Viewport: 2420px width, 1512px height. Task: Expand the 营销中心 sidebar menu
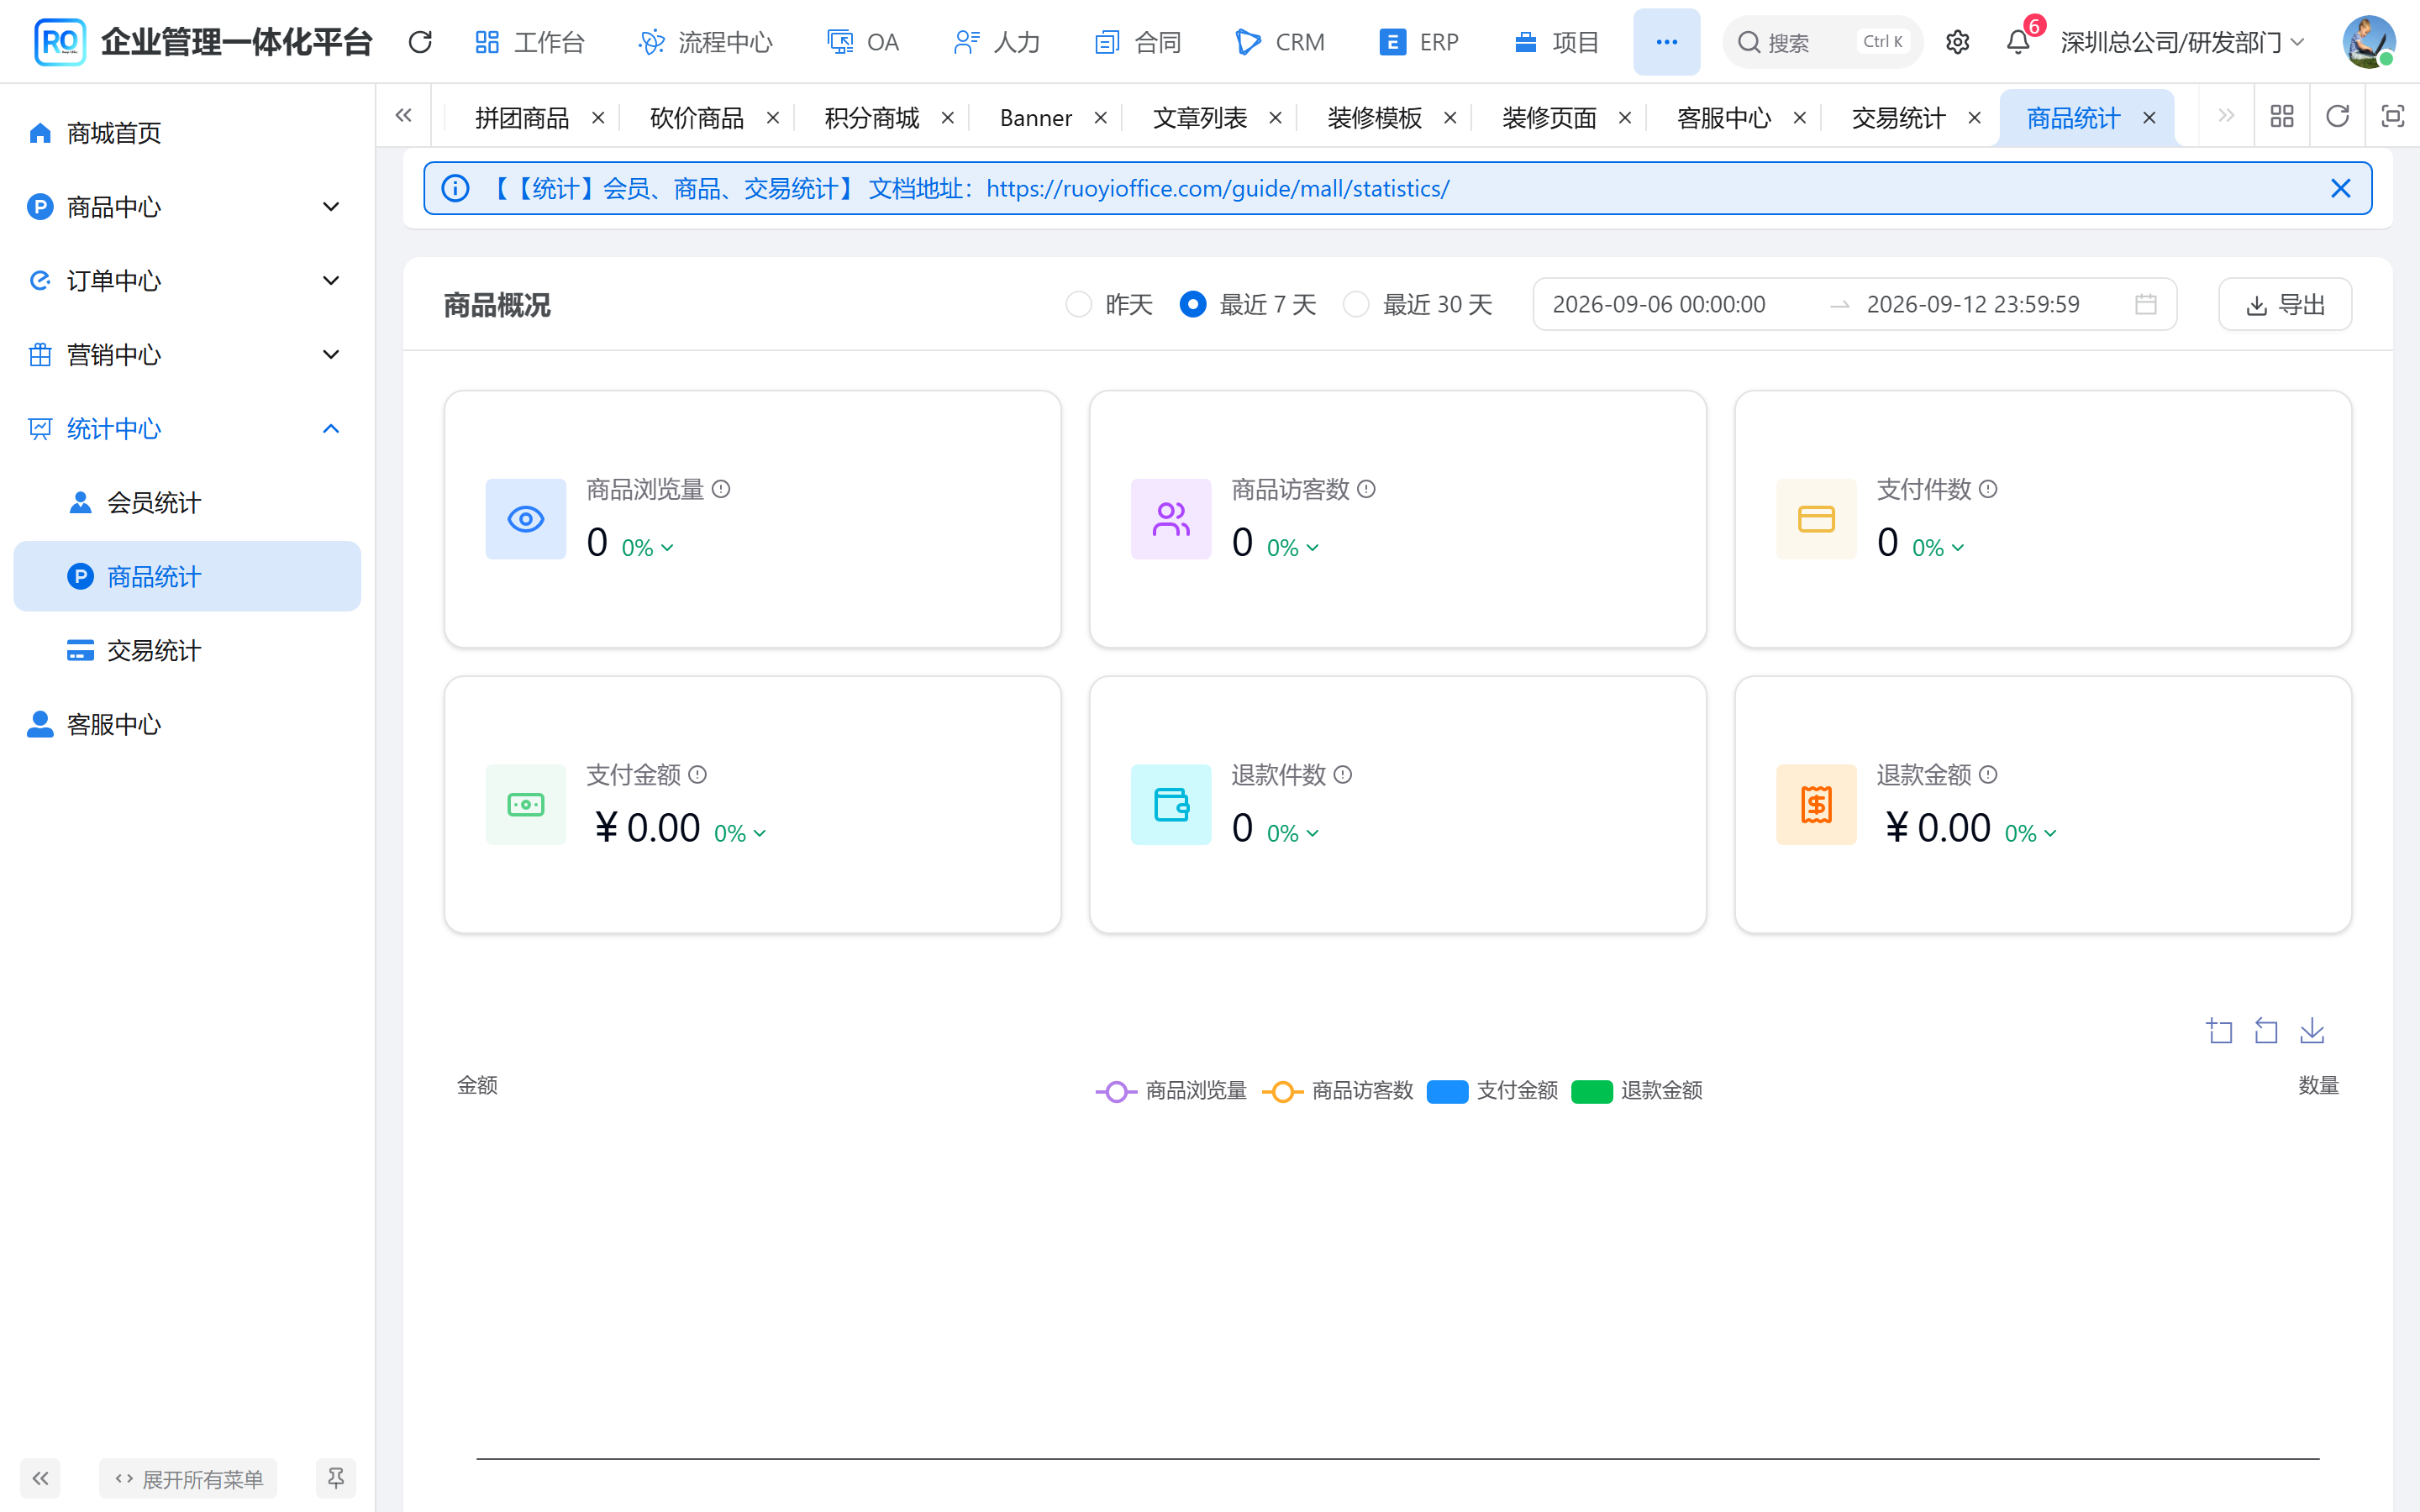pos(187,355)
